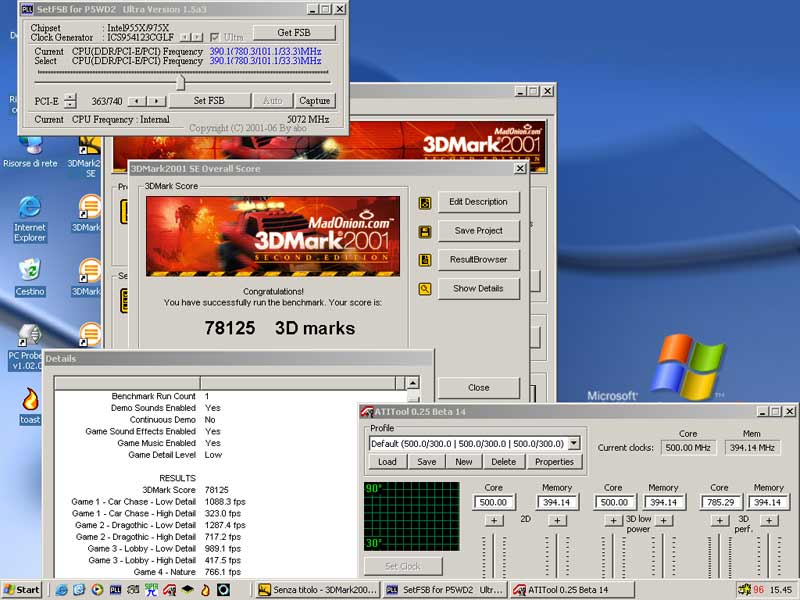Open ATITool Properties button
The width and height of the screenshot is (800, 600).
click(x=554, y=462)
